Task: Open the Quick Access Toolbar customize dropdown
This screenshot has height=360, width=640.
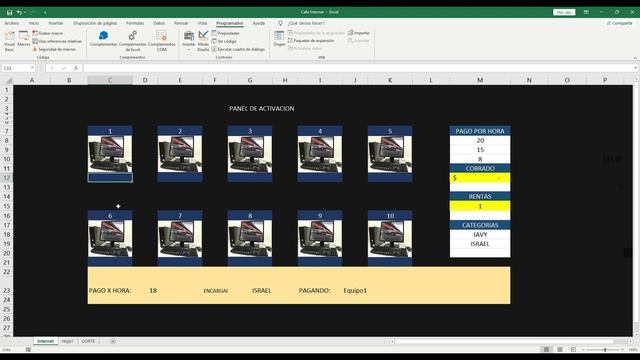Action: point(45,12)
